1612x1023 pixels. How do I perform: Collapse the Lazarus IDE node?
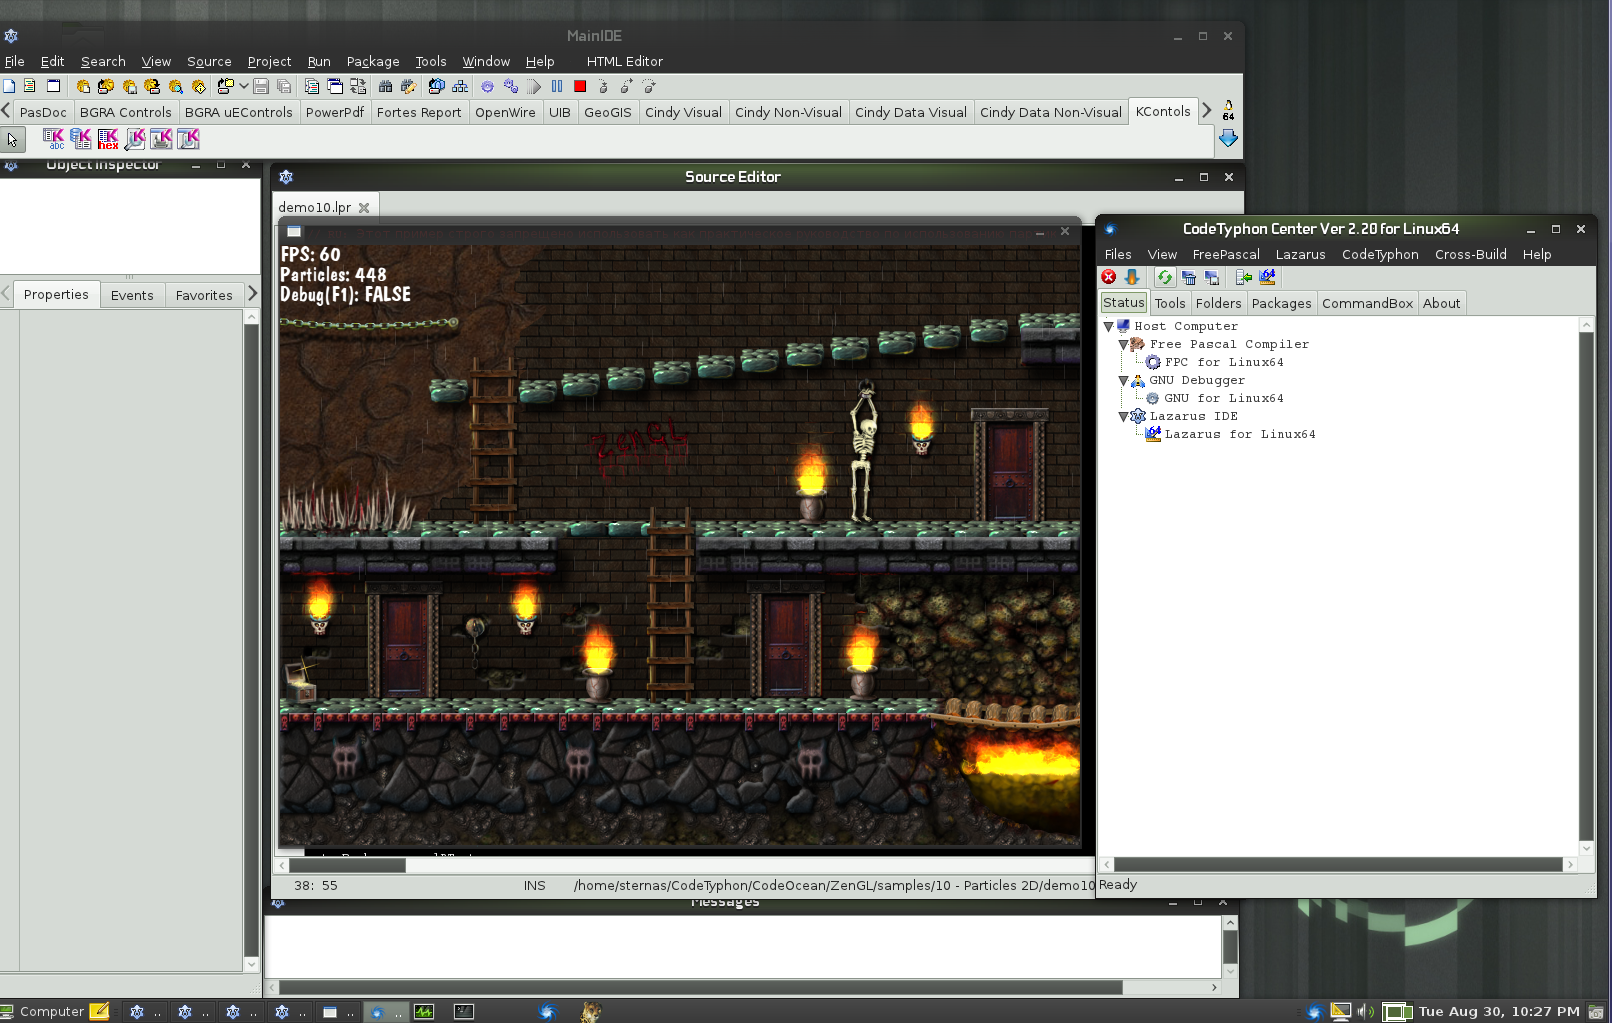[x=1123, y=417]
